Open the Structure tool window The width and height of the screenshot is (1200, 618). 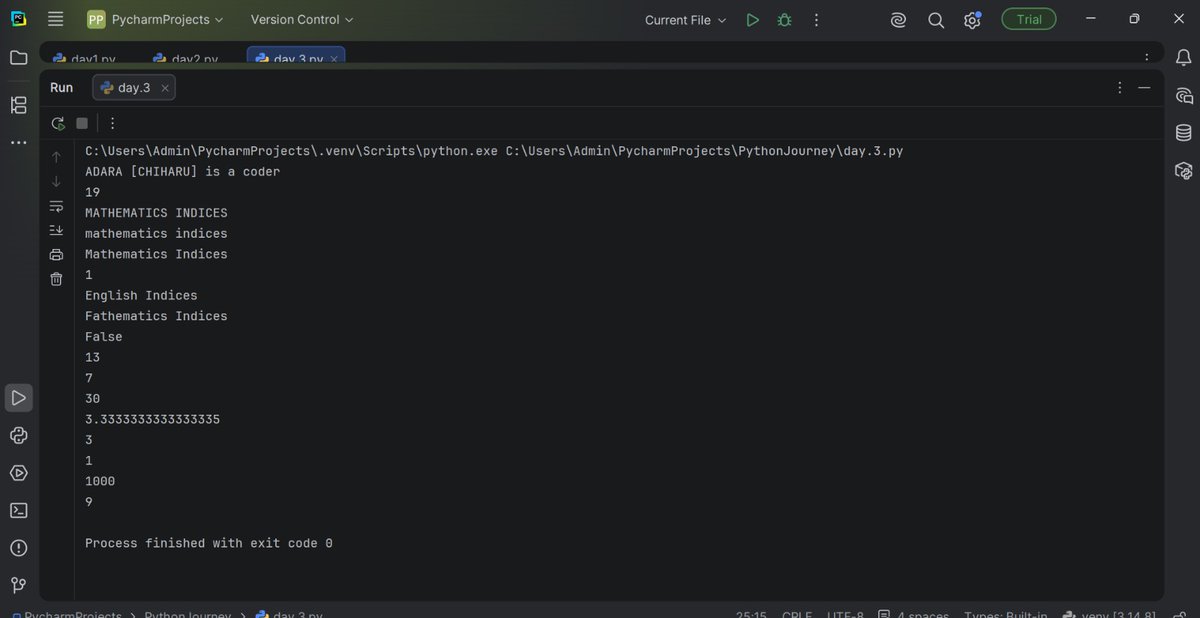click(x=18, y=105)
